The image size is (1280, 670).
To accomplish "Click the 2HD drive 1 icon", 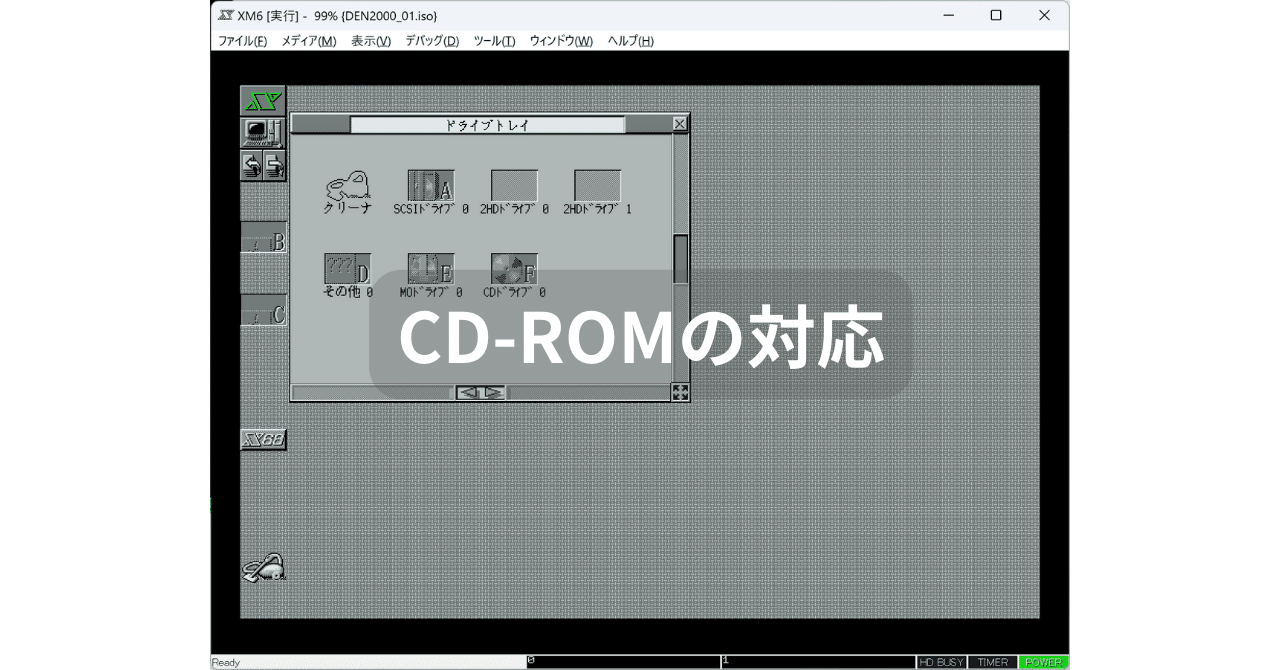I will coord(597,186).
